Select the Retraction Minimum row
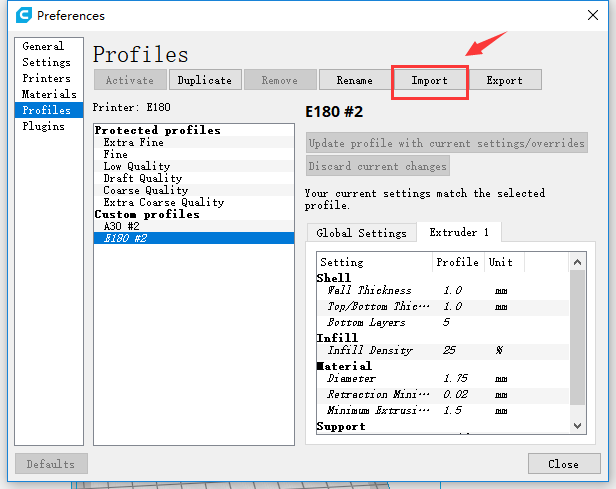Viewport: 616px width, 489px height. [x=443, y=394]
